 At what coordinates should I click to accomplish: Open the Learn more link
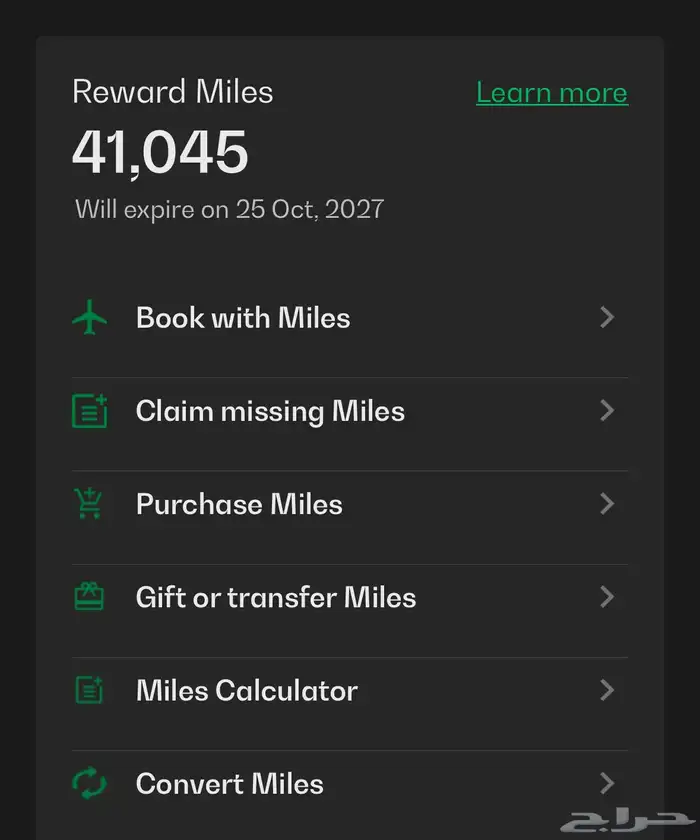(552, 93)
